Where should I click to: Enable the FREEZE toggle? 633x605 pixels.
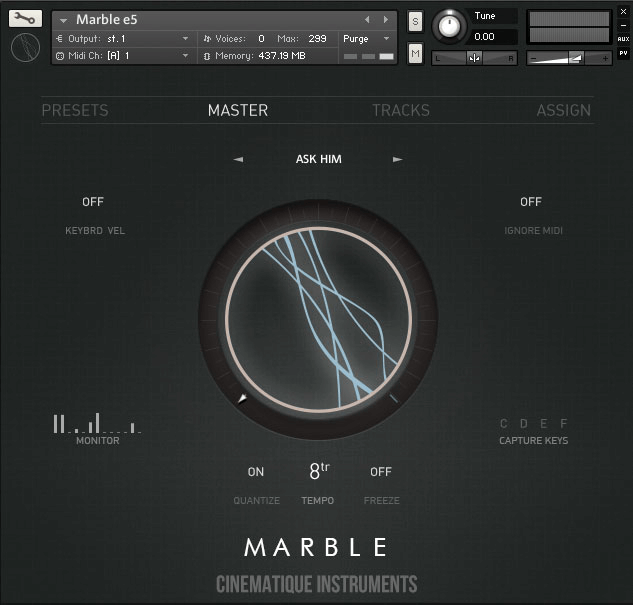(x=381, y=472)
